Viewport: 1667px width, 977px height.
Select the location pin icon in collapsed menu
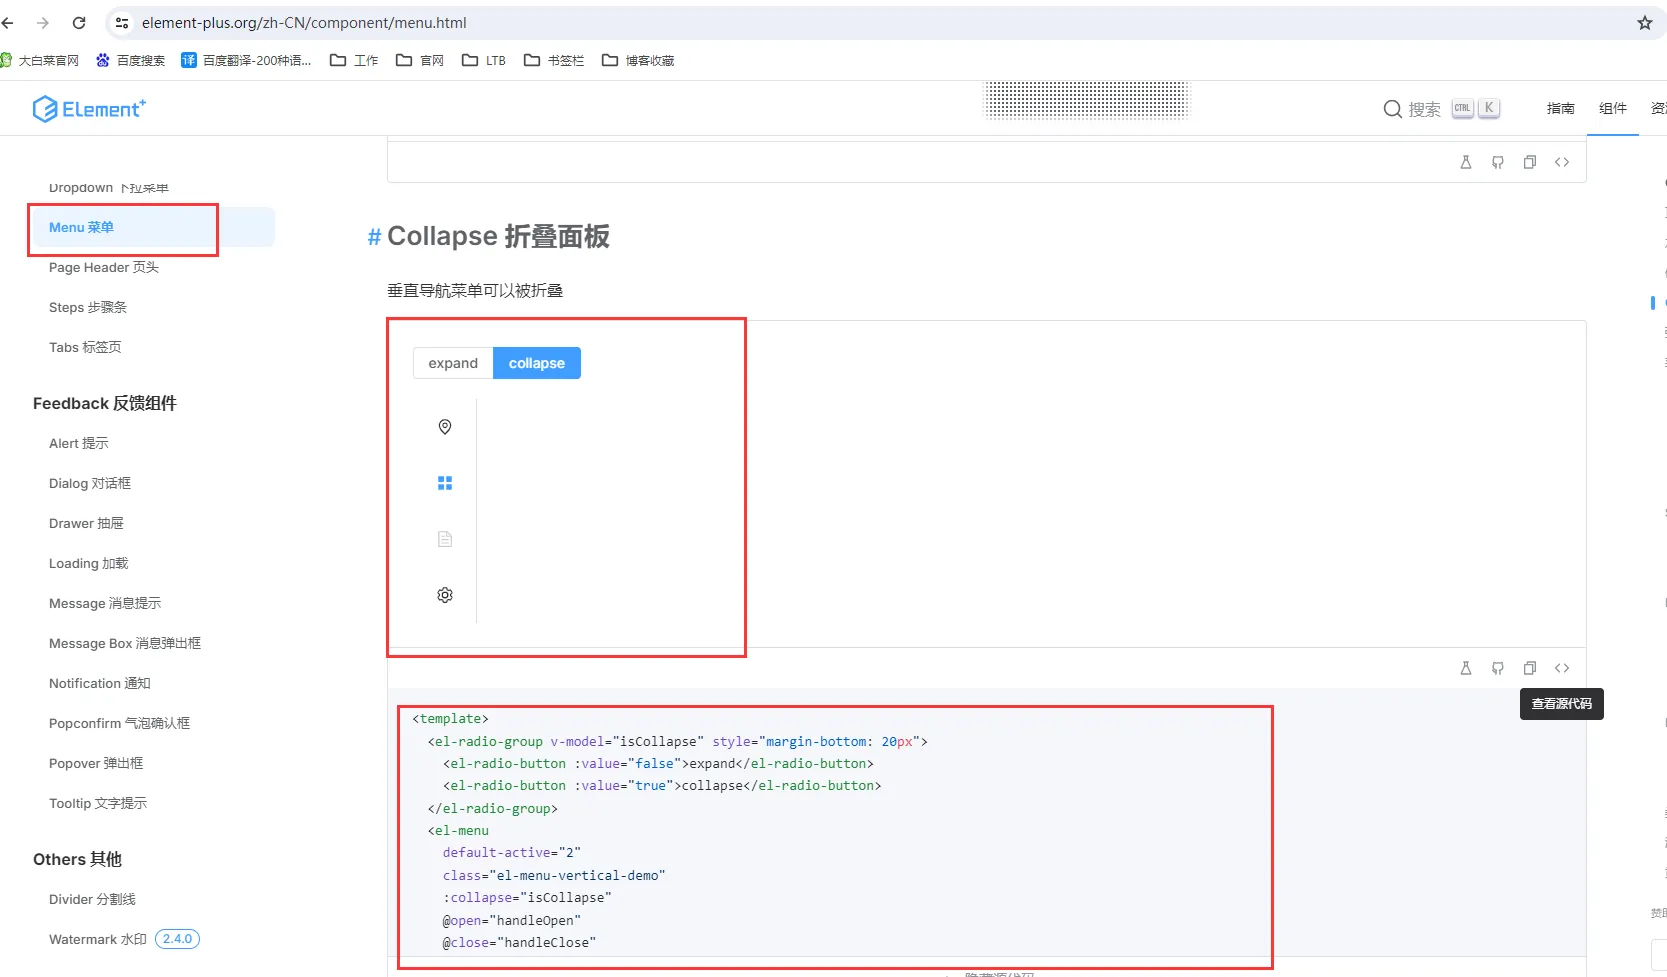pyautogui.click(x=444, y=427)
